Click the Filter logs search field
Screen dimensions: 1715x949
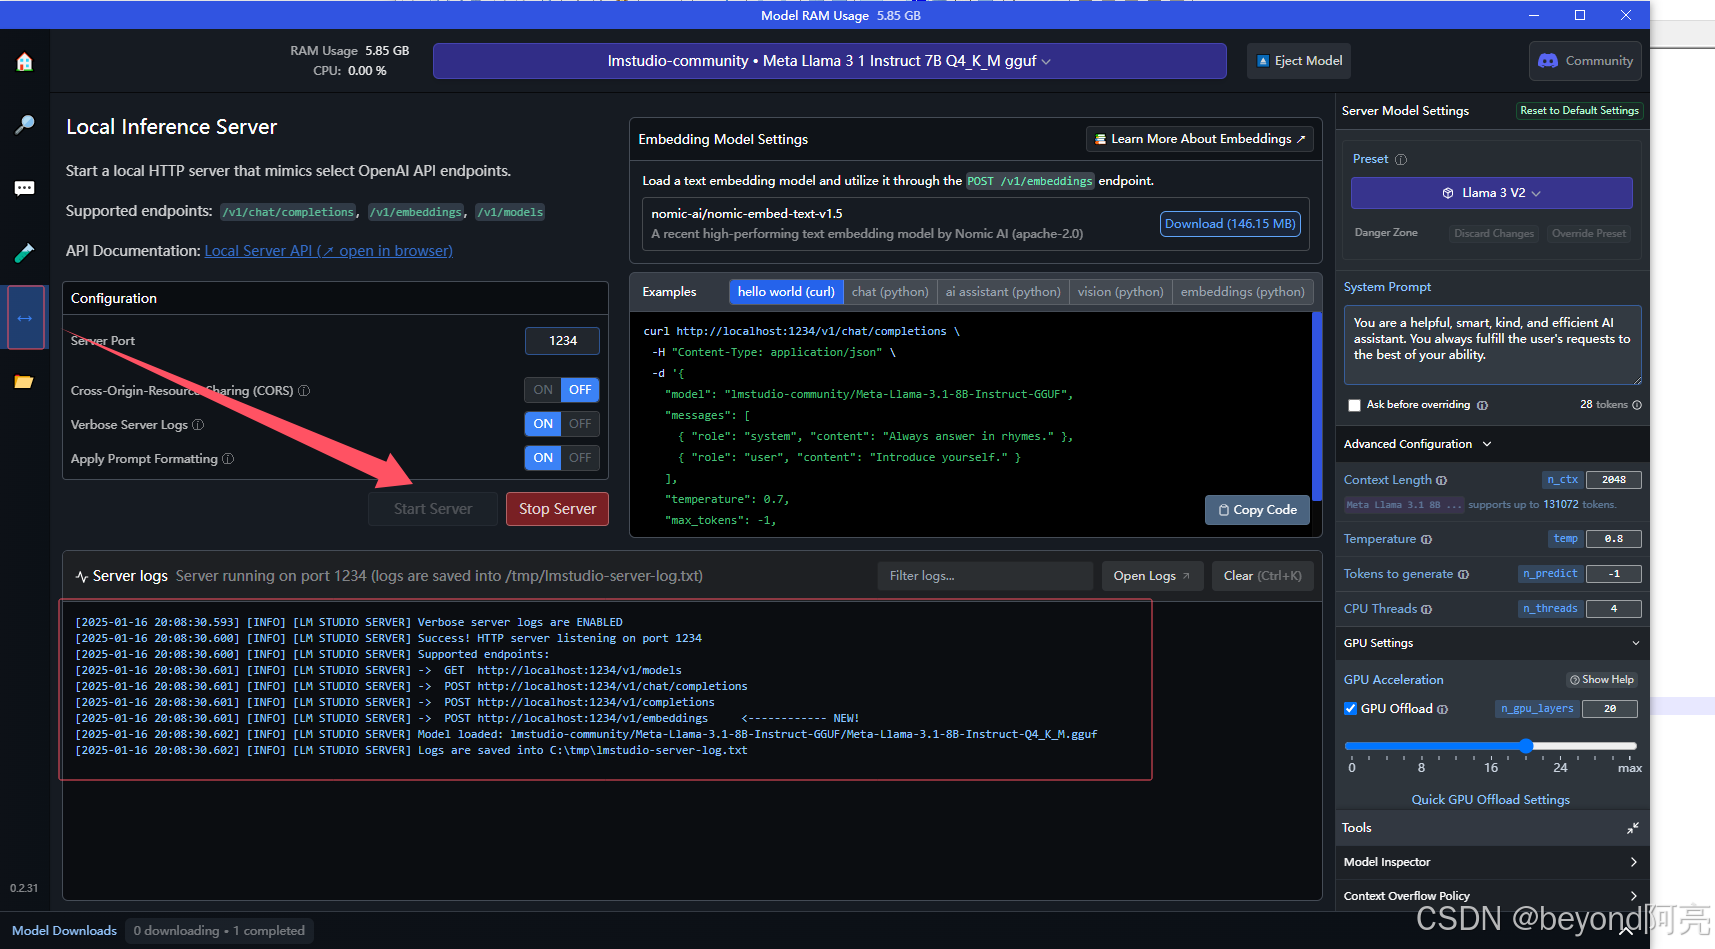985,576
